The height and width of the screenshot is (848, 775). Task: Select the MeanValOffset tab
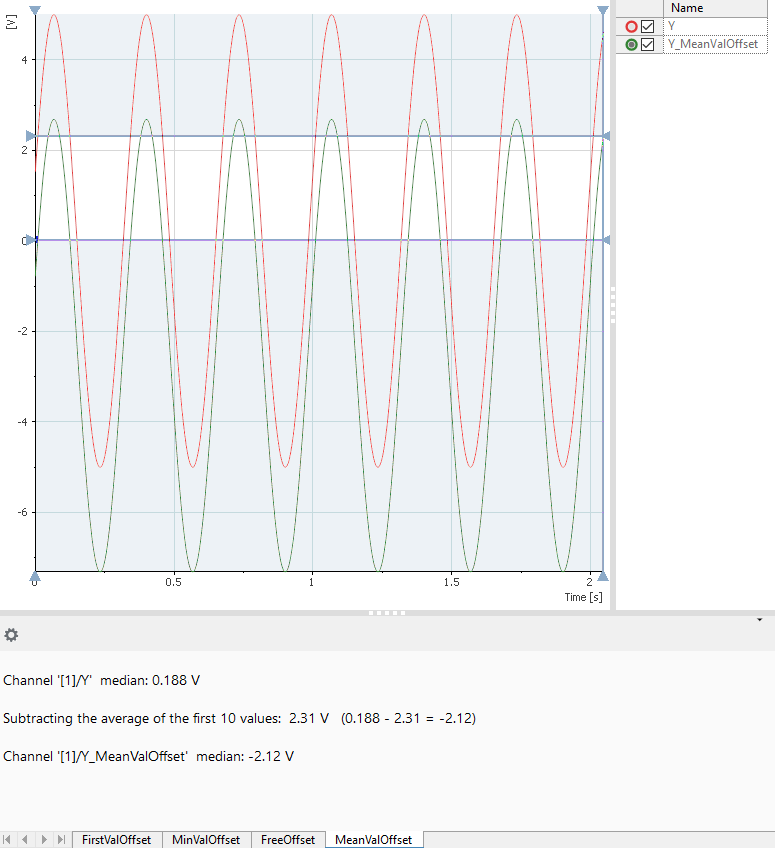click(x=374, y=840)
